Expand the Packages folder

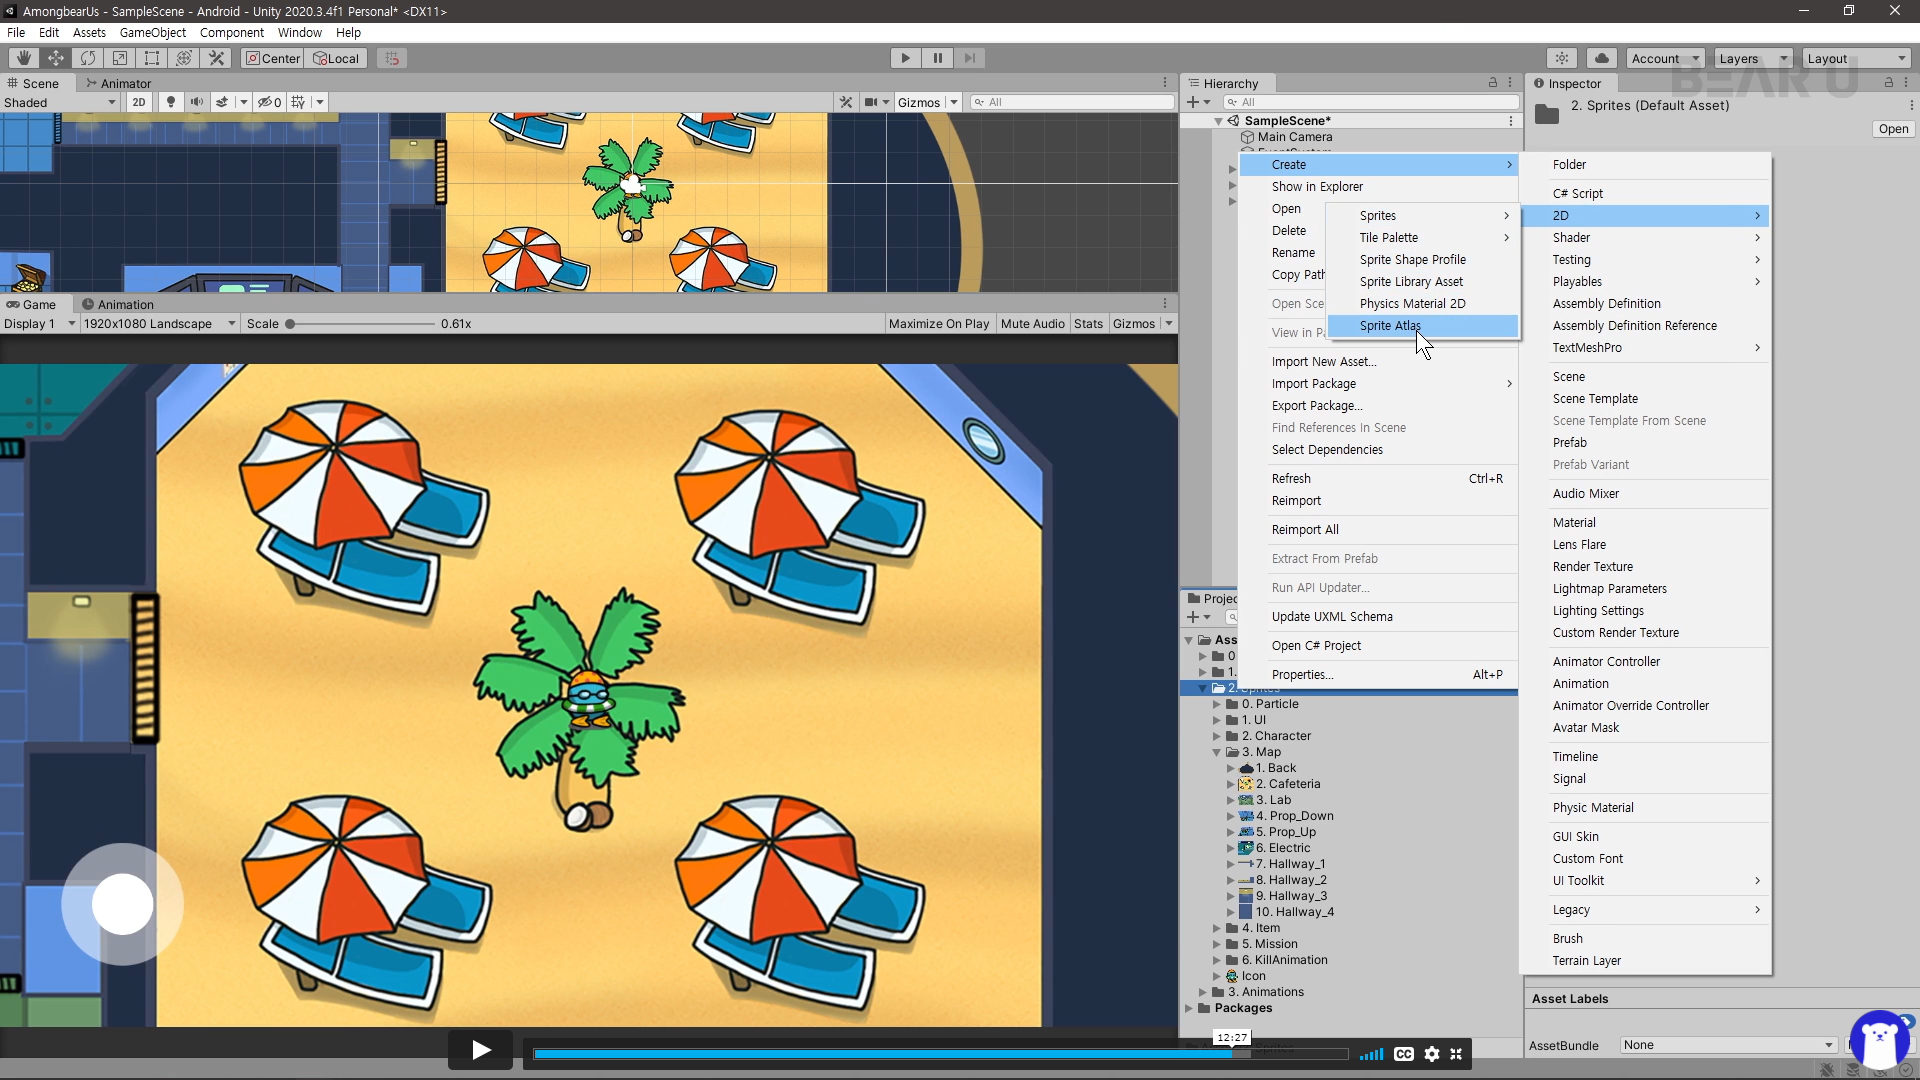tap(1189, 1008)
